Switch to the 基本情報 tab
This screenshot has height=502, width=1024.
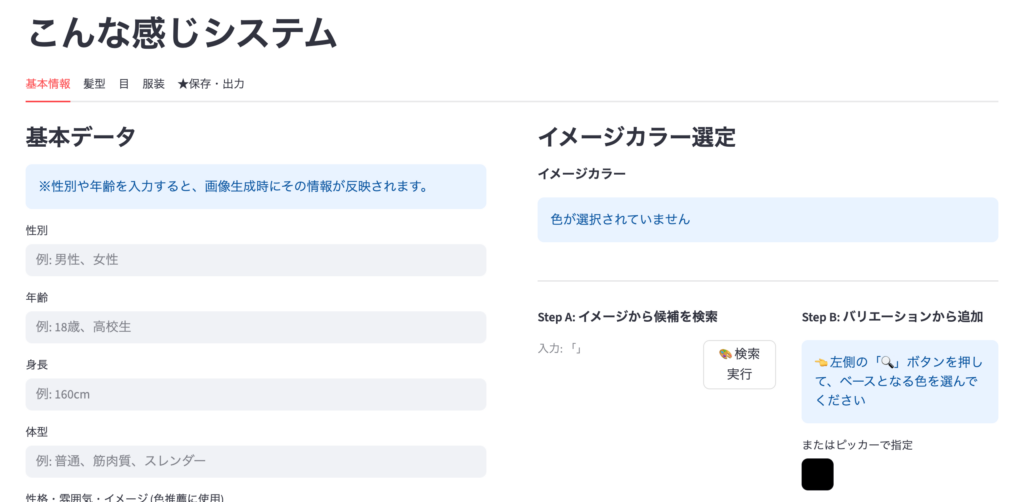point(48,84)
